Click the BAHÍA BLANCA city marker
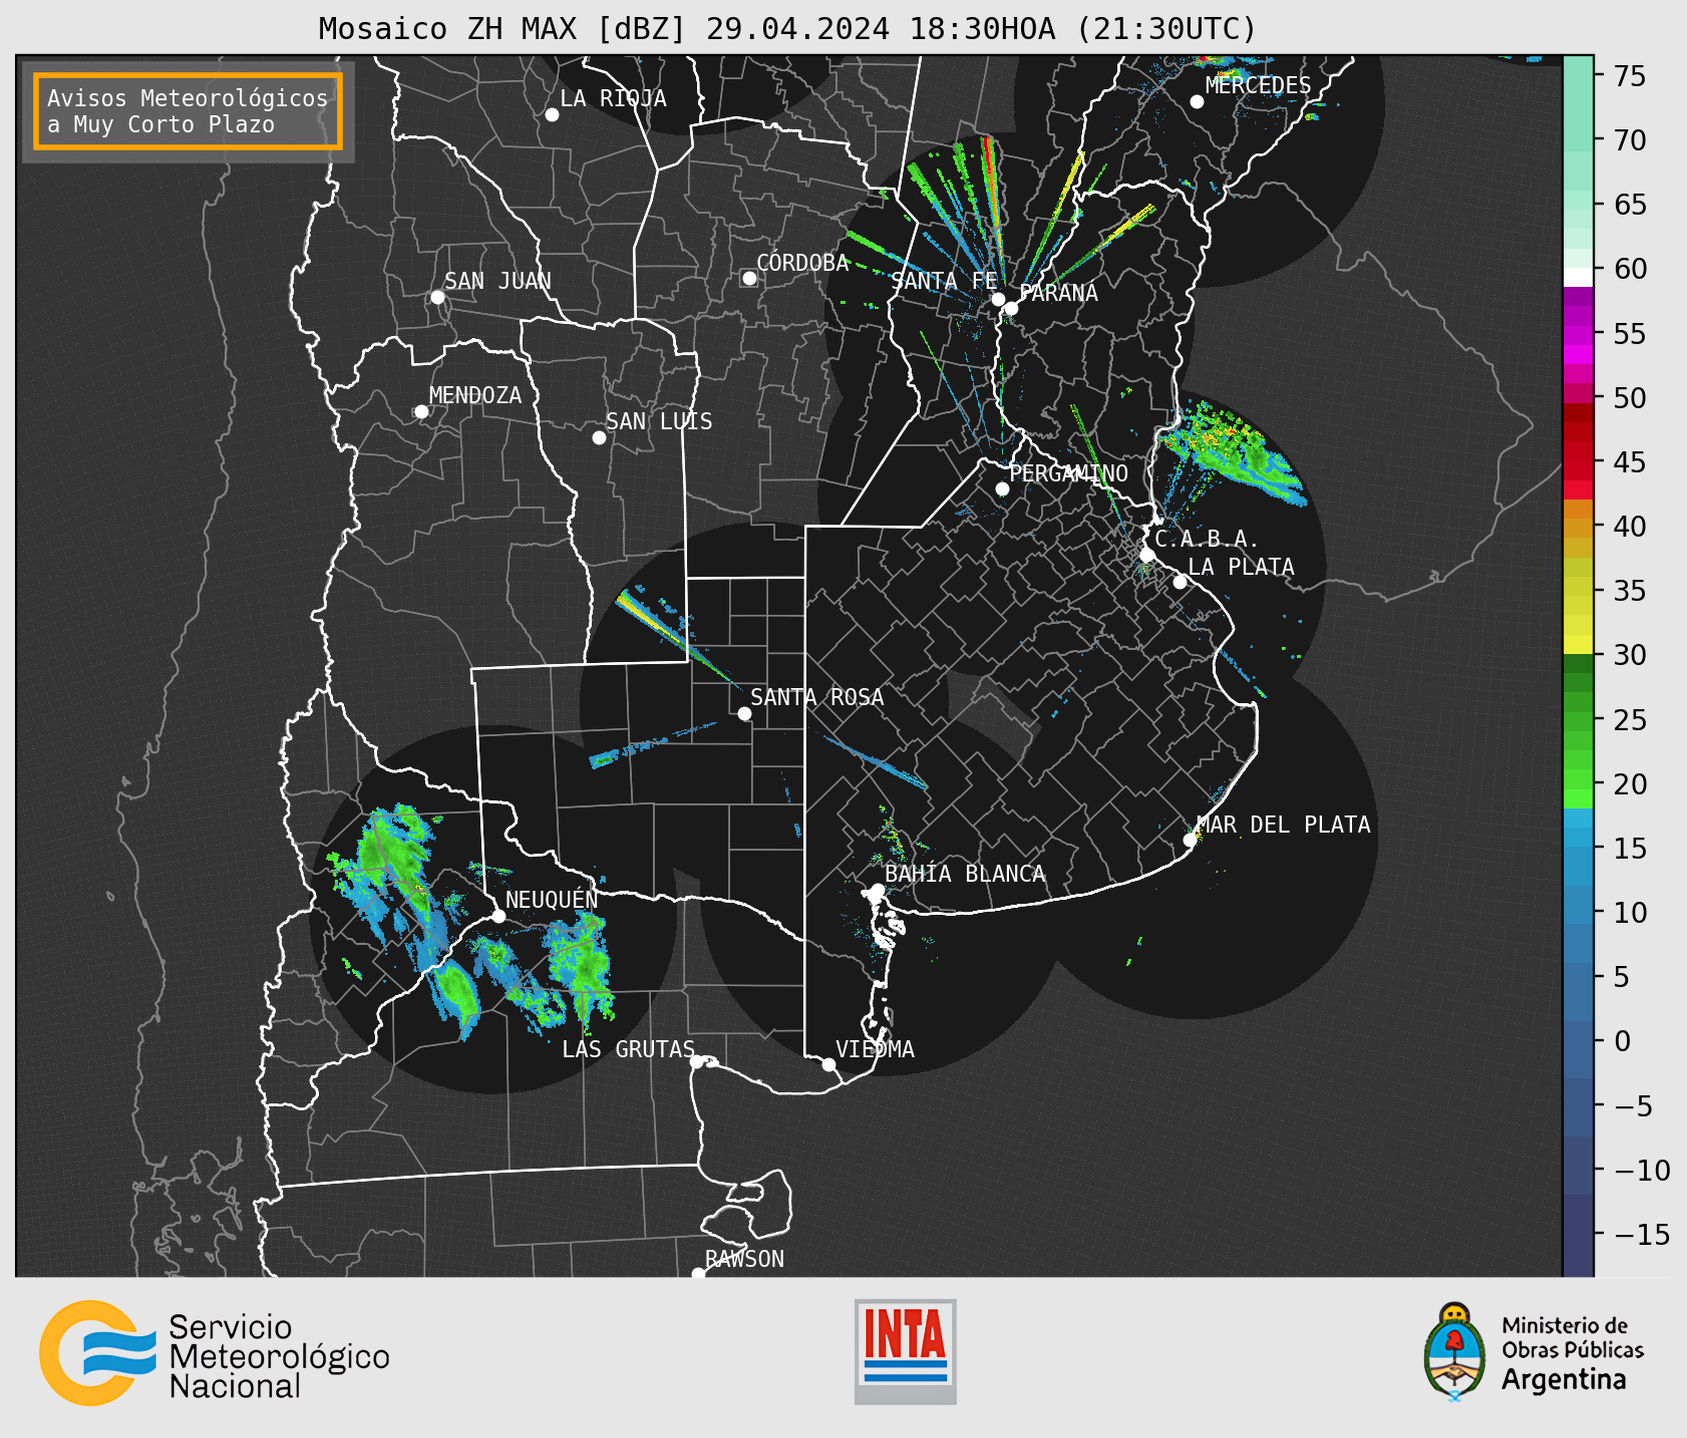This screenshot has height=1438, width=1687. pyautogui.click(x=877, y=890)
